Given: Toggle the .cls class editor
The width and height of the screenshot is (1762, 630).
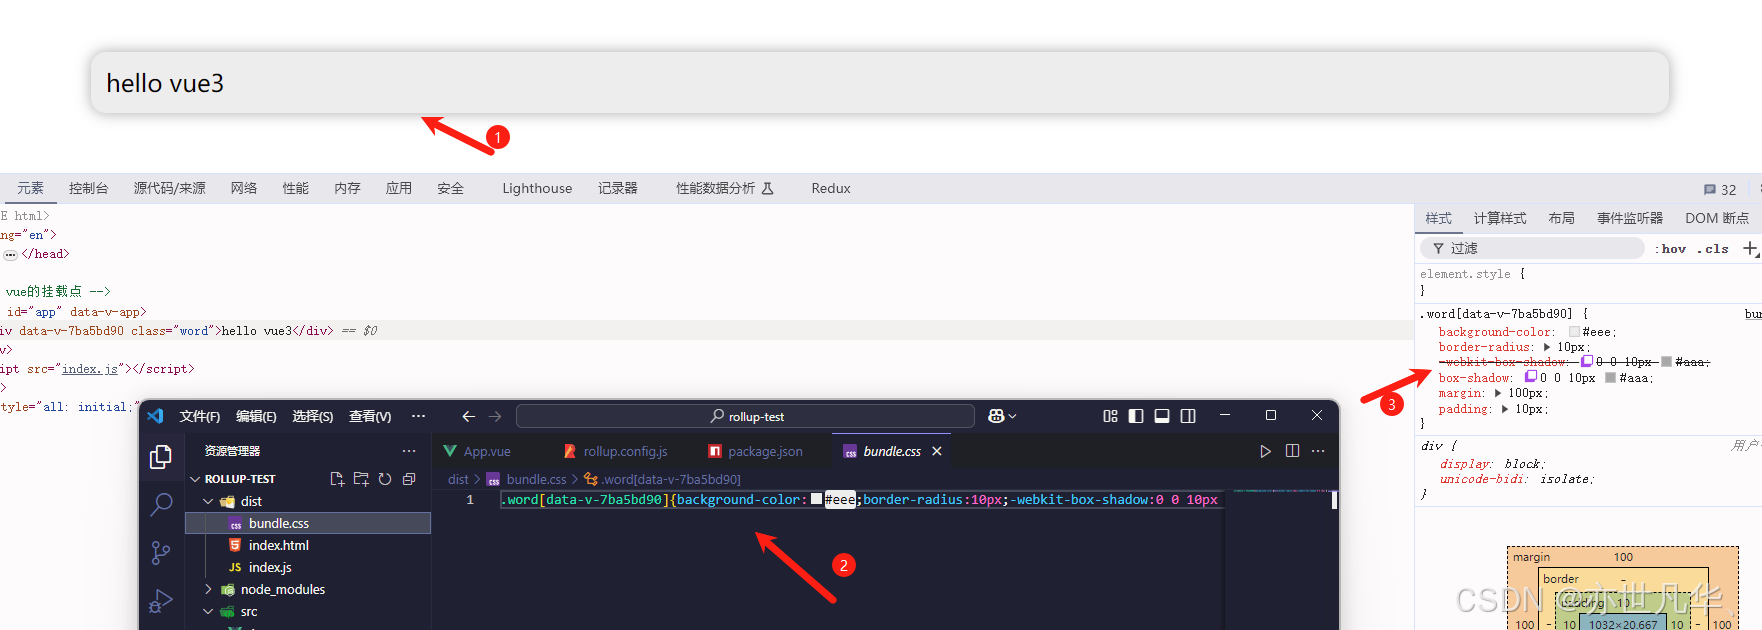Looking at the screenshot, I should 1713,249.
